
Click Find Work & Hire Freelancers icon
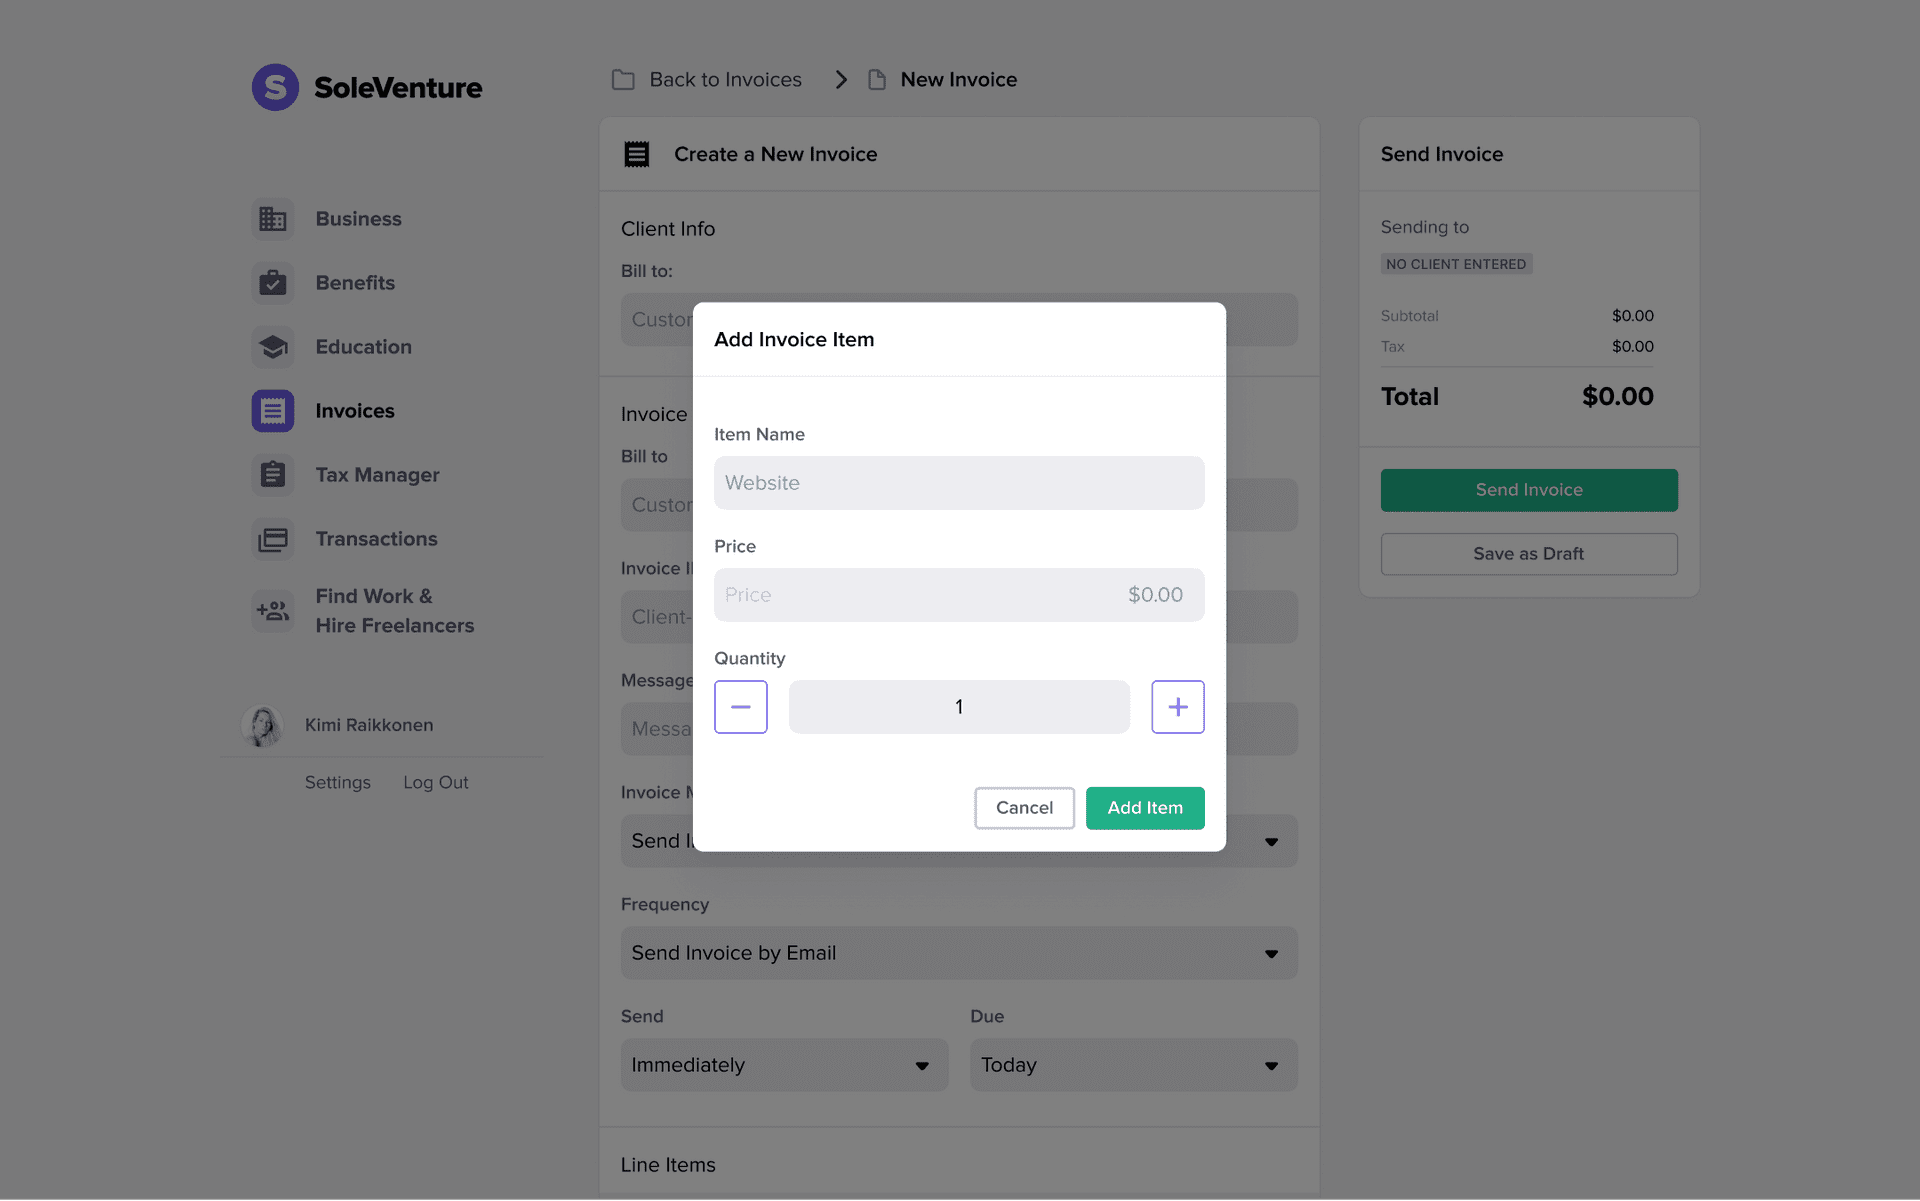(273, 610)
